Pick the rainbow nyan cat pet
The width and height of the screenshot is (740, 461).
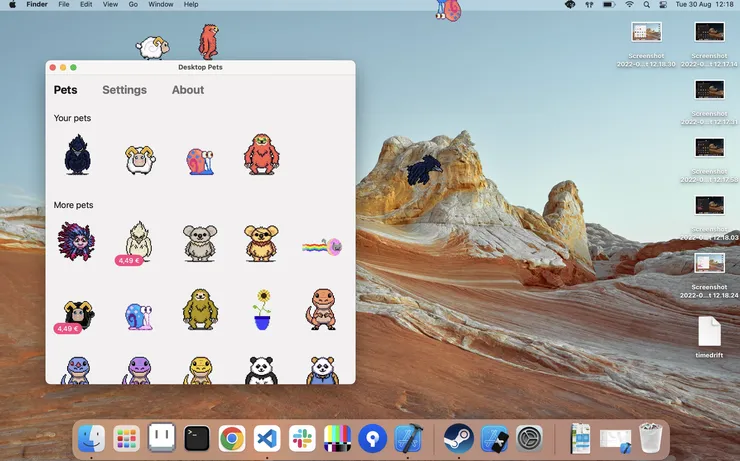(322, 247)
